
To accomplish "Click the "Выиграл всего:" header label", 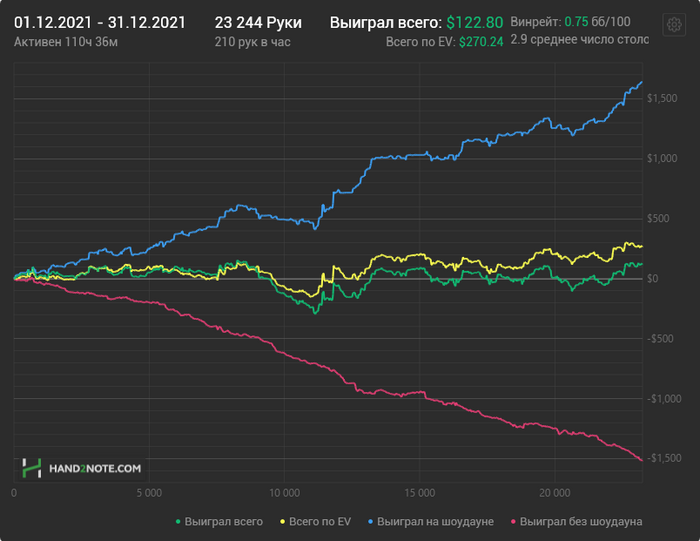I will pos(386,23).
